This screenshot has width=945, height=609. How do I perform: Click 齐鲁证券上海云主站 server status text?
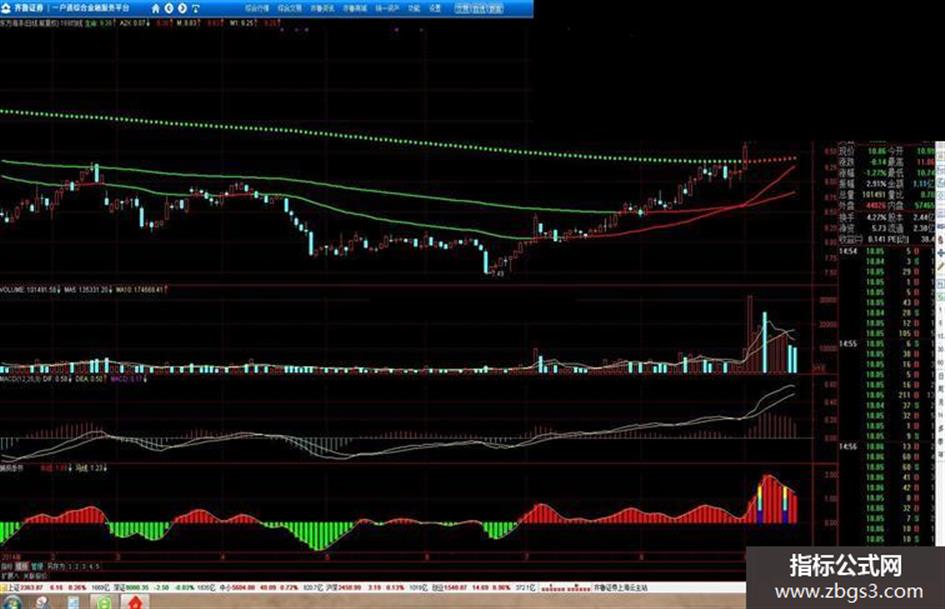pyautogui.click(x=621, y=587)
